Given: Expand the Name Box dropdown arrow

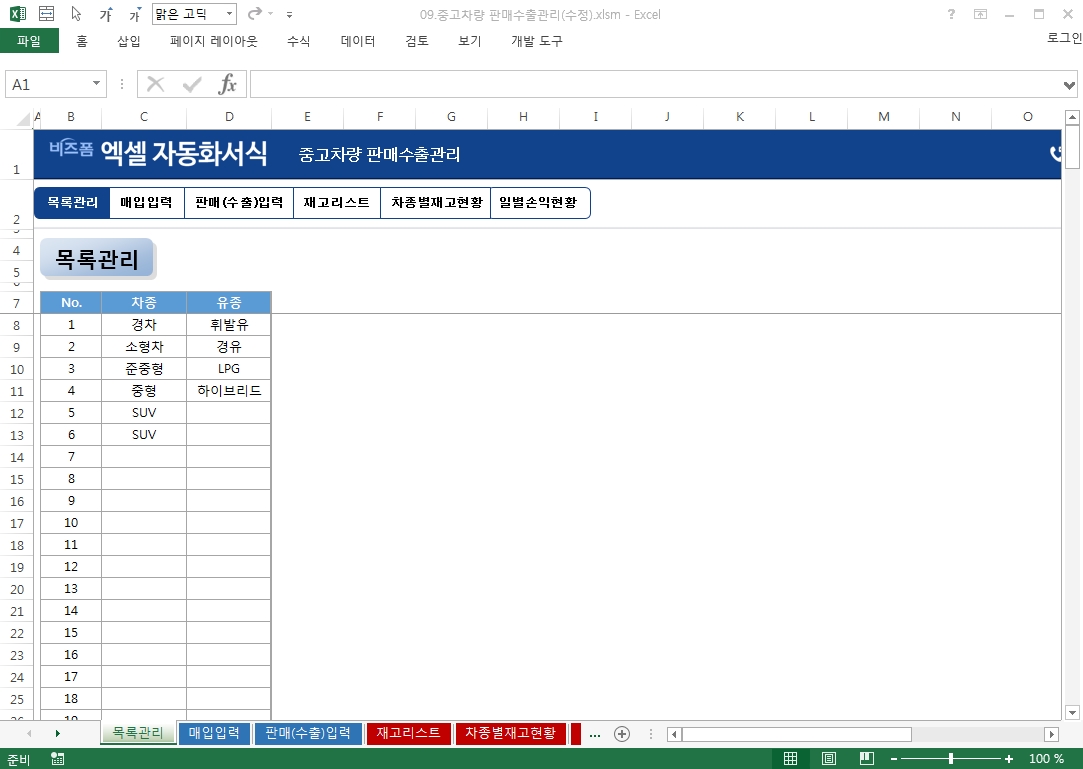Looking at the screenshot, I should tap(96, 84).
